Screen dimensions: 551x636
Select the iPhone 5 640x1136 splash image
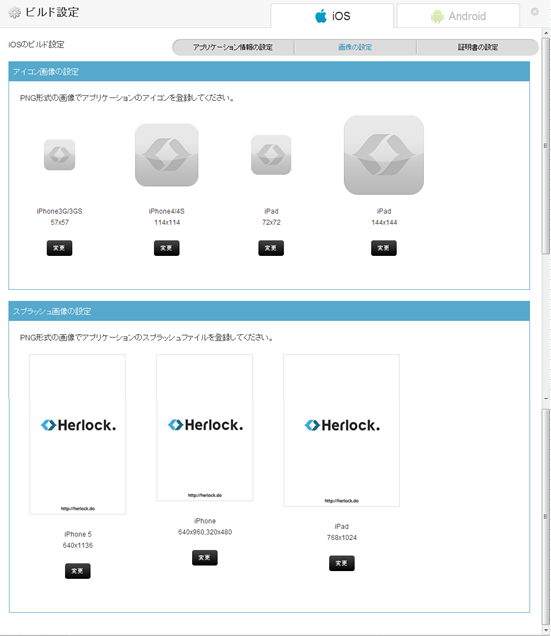pyautogui.click(x=77, y=434)
